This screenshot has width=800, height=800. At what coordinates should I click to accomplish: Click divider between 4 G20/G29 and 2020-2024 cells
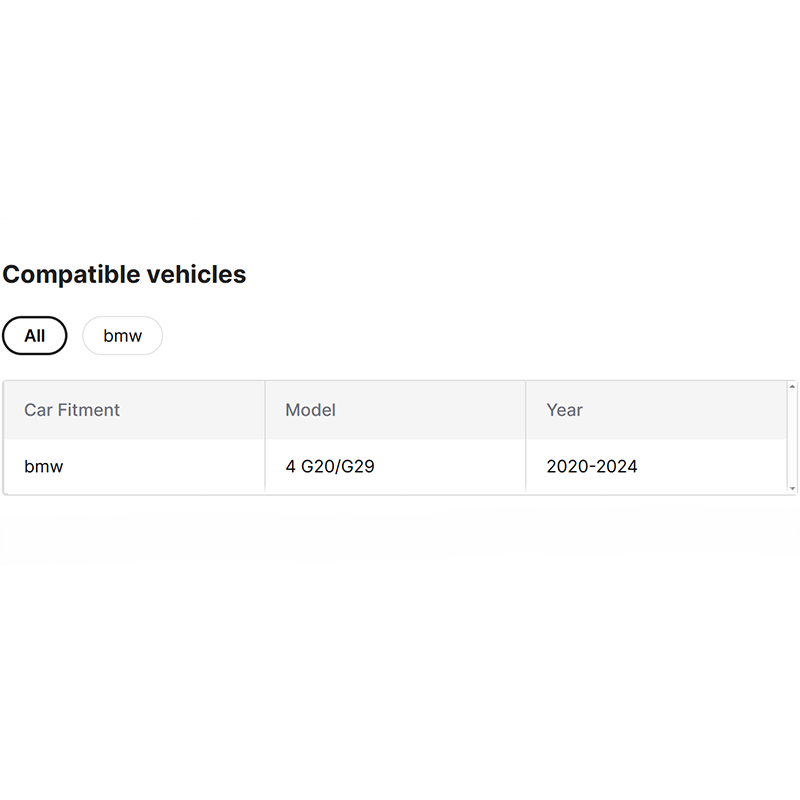point(526,466)
